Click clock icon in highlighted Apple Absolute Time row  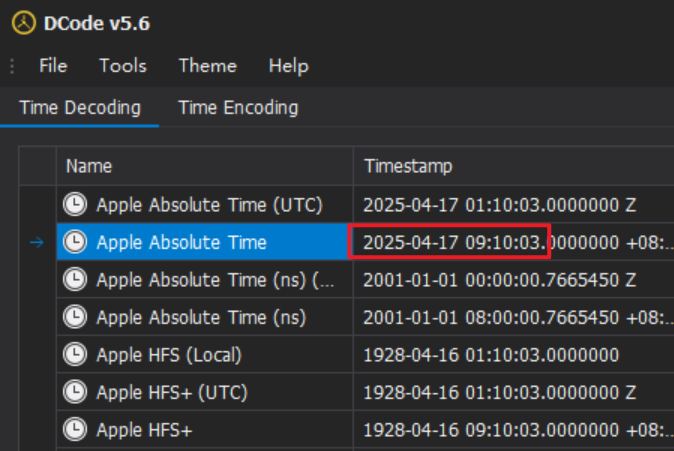pos(75,242)
